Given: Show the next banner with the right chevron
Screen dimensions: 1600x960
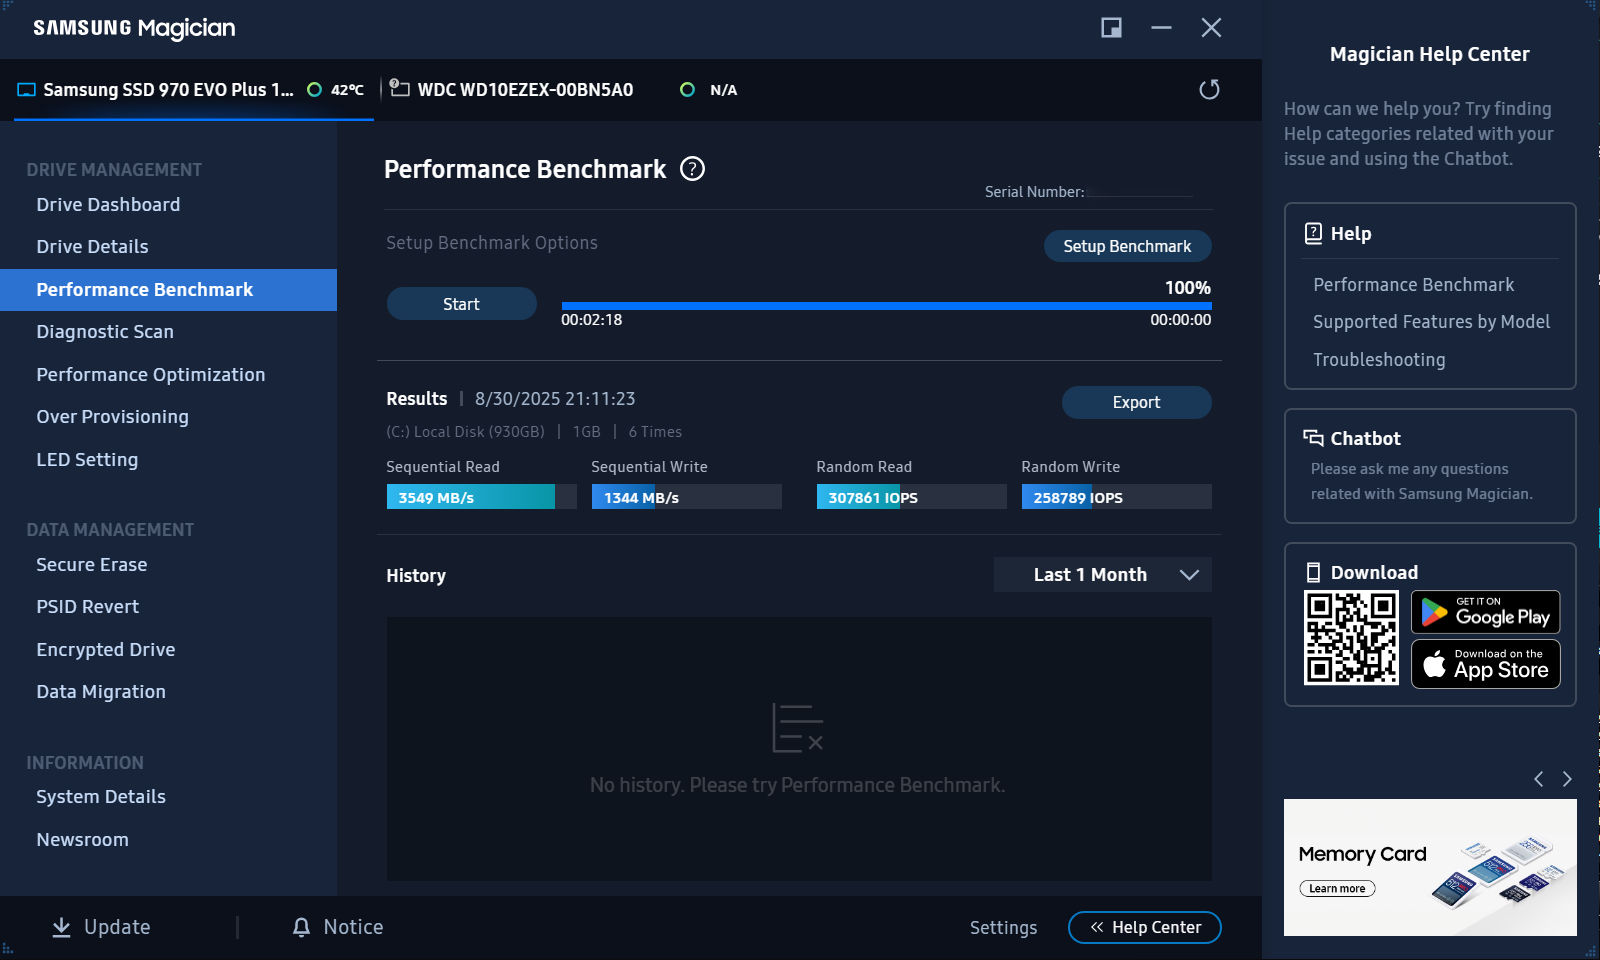Looking at the screenshot, I should [x=1567, y=779].
